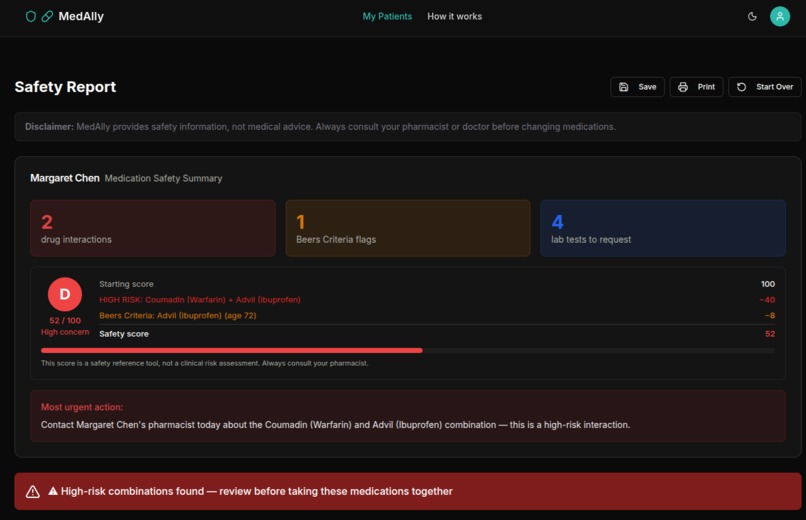Select HIGH RISK Coumadin plus Advil line
806x520 pixels.
point(200,300)
